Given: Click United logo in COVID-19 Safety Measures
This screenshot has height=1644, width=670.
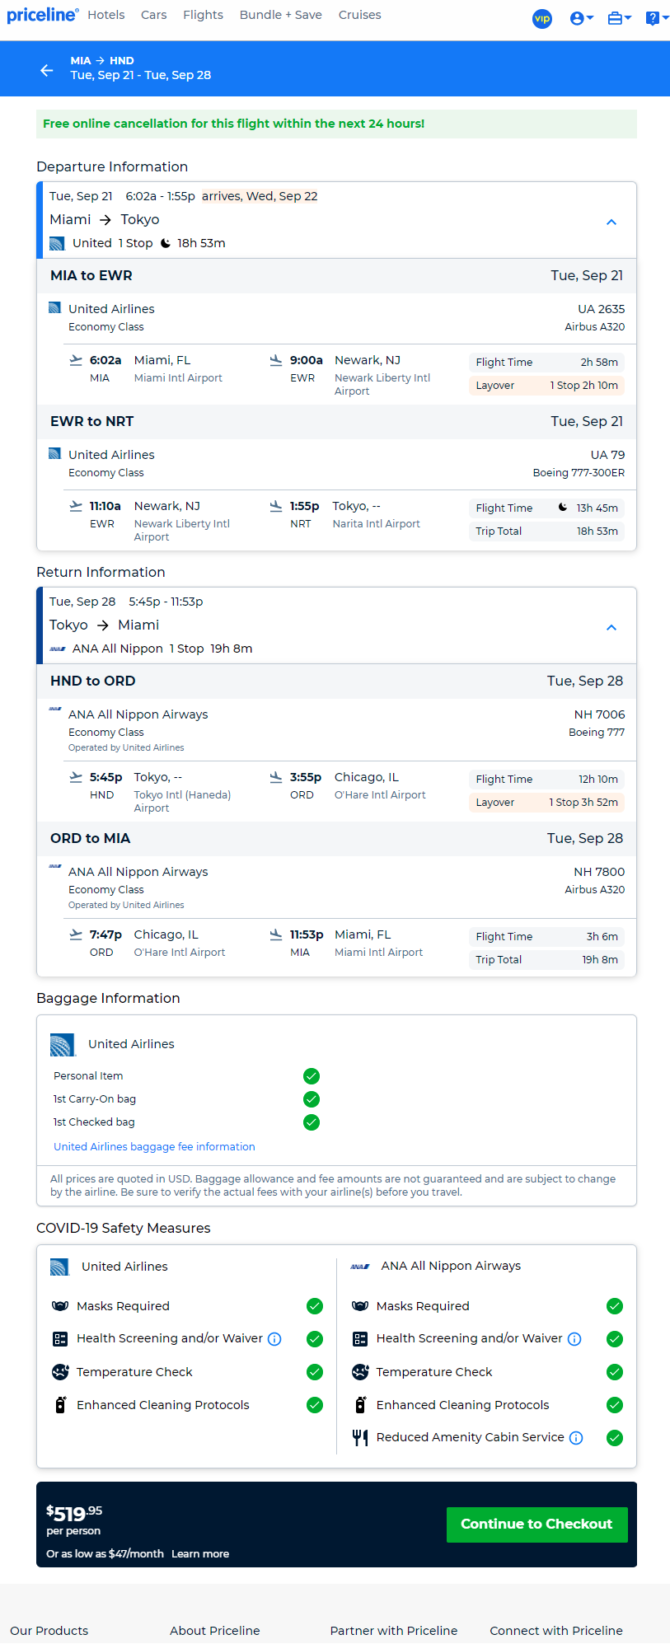Looking at the screenshot, I should pos(60,1267).
